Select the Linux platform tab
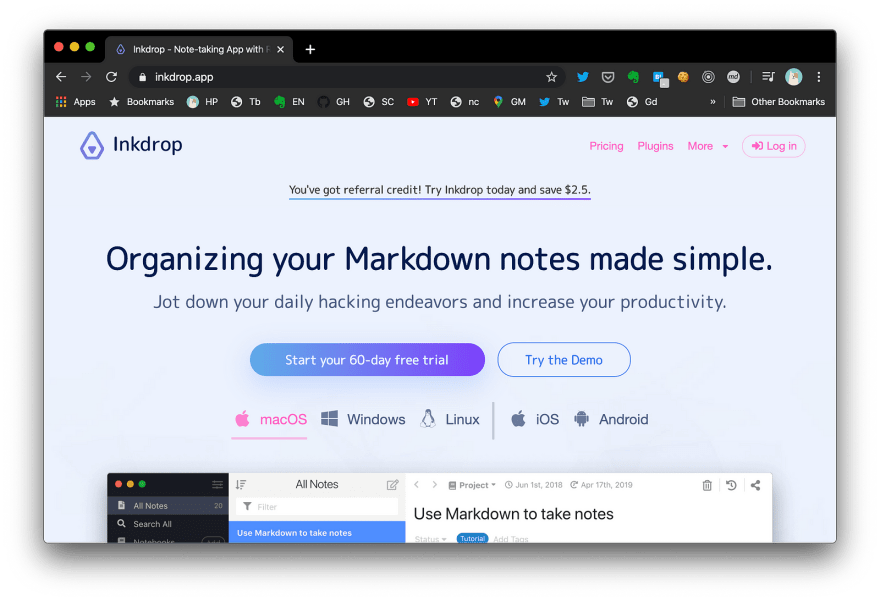The height and width of the screenshot is (601, 880). 450,419
